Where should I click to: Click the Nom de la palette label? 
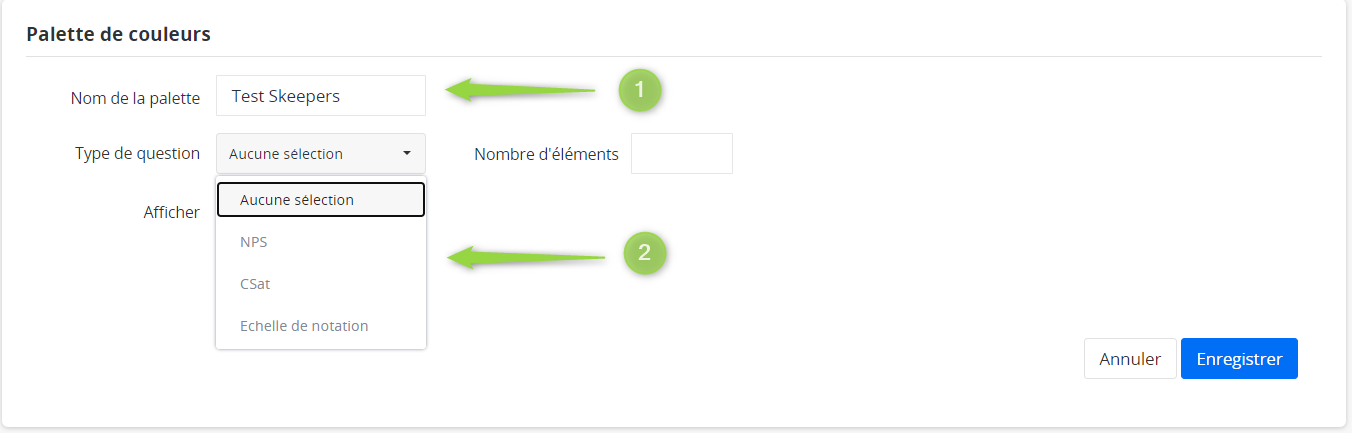[x=136, y=98]
